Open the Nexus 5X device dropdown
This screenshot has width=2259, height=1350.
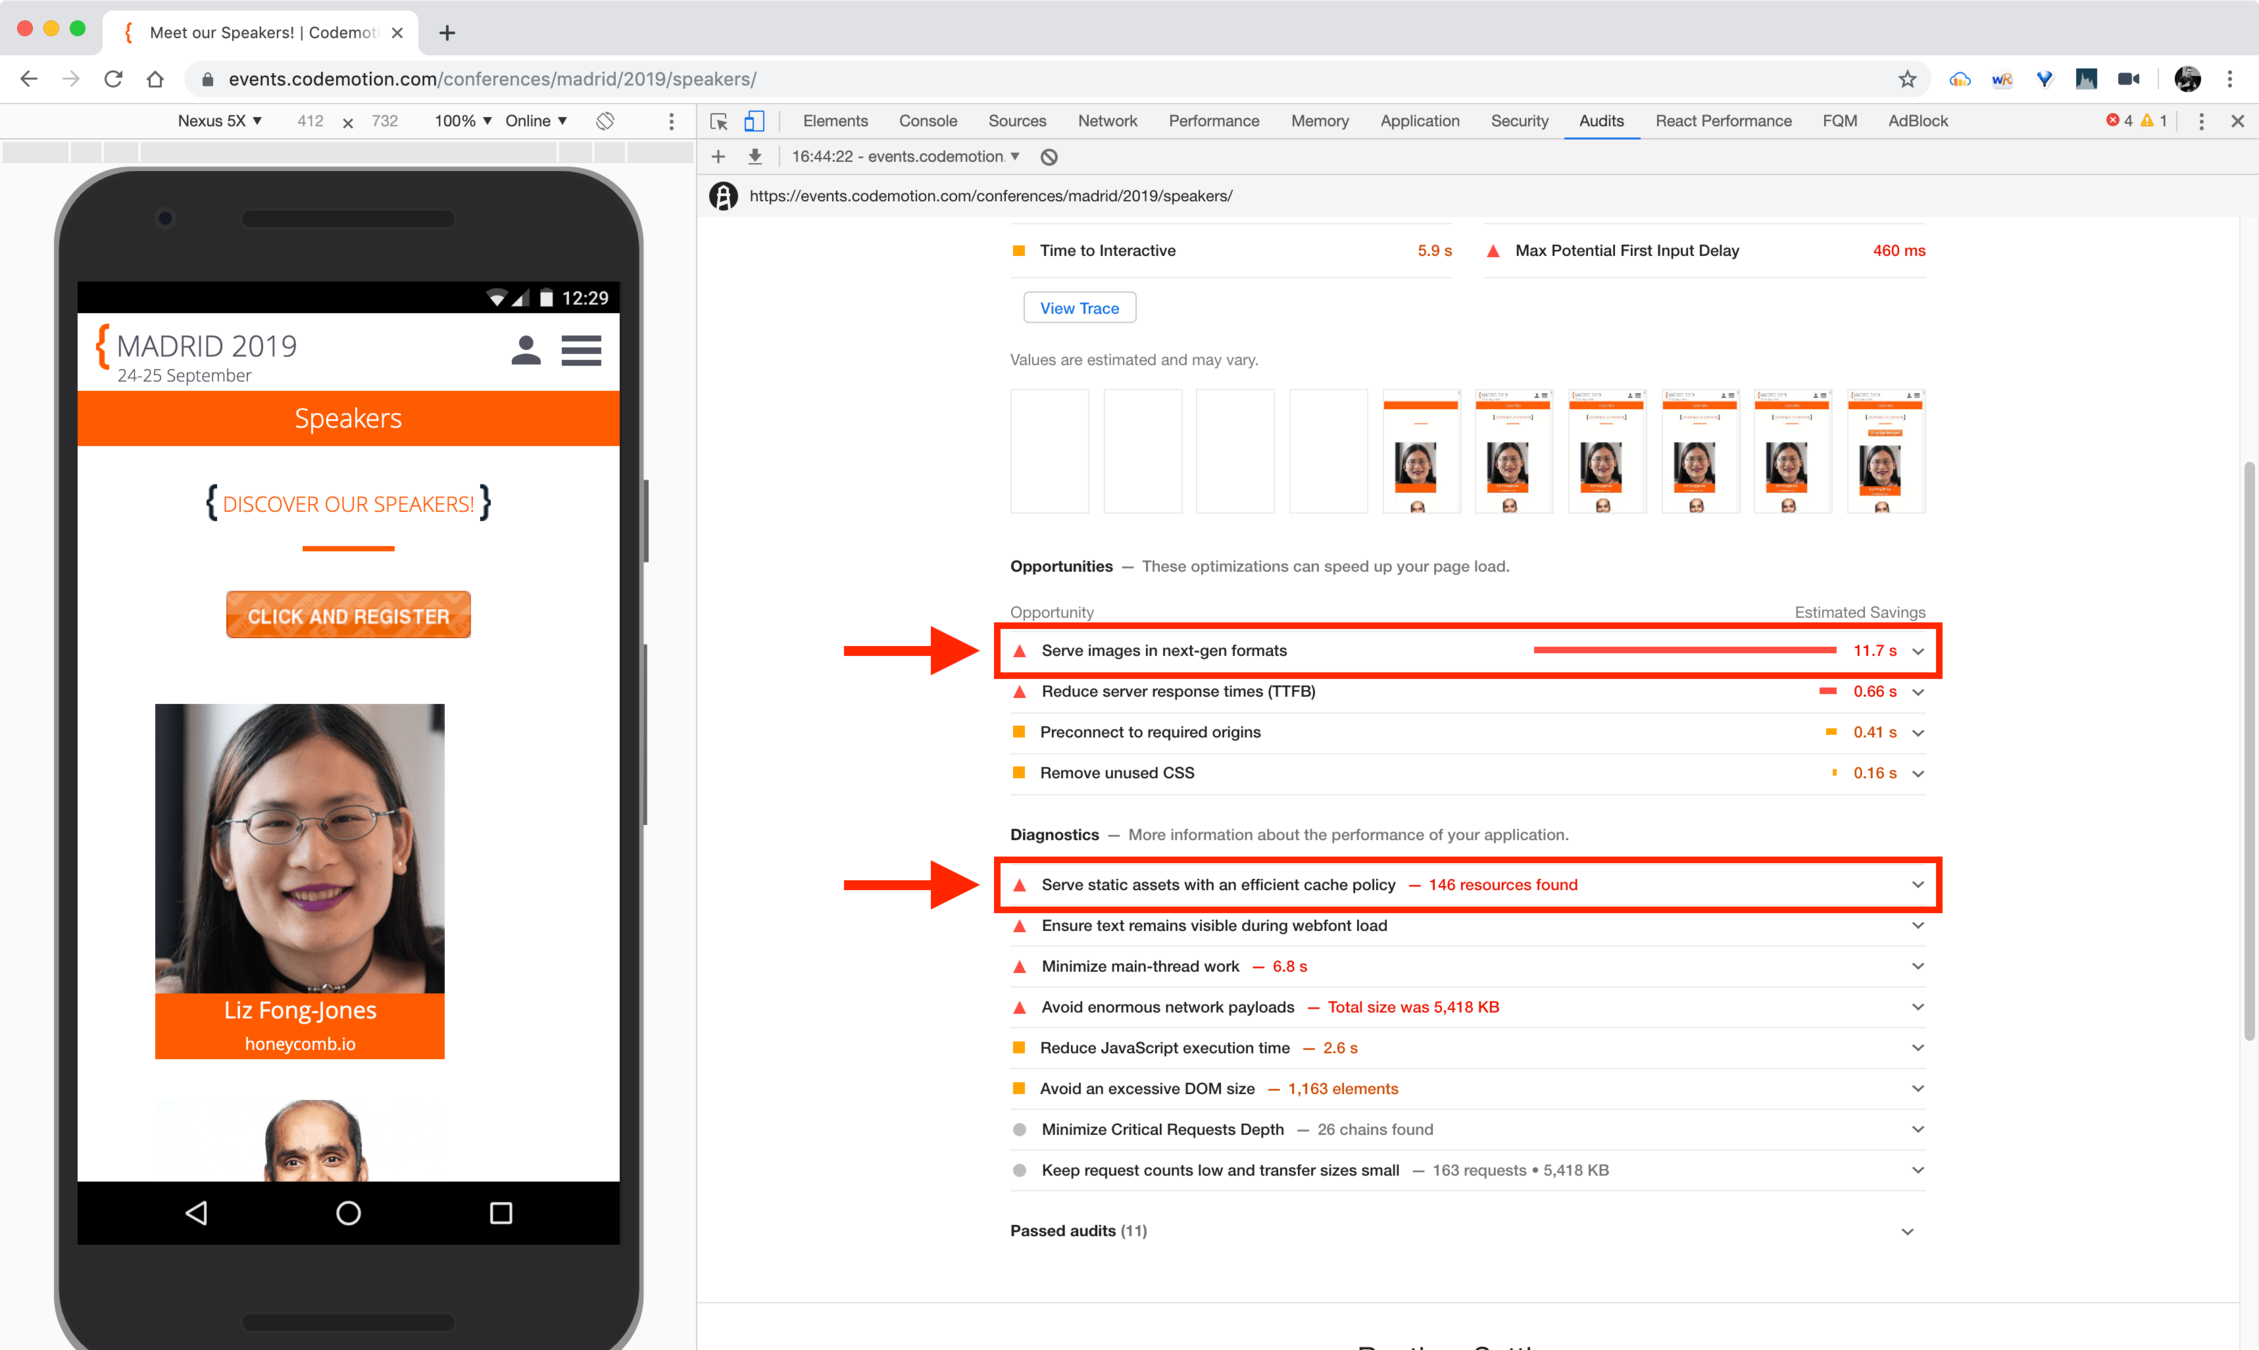pyautogui.click(x=220, y=121)
